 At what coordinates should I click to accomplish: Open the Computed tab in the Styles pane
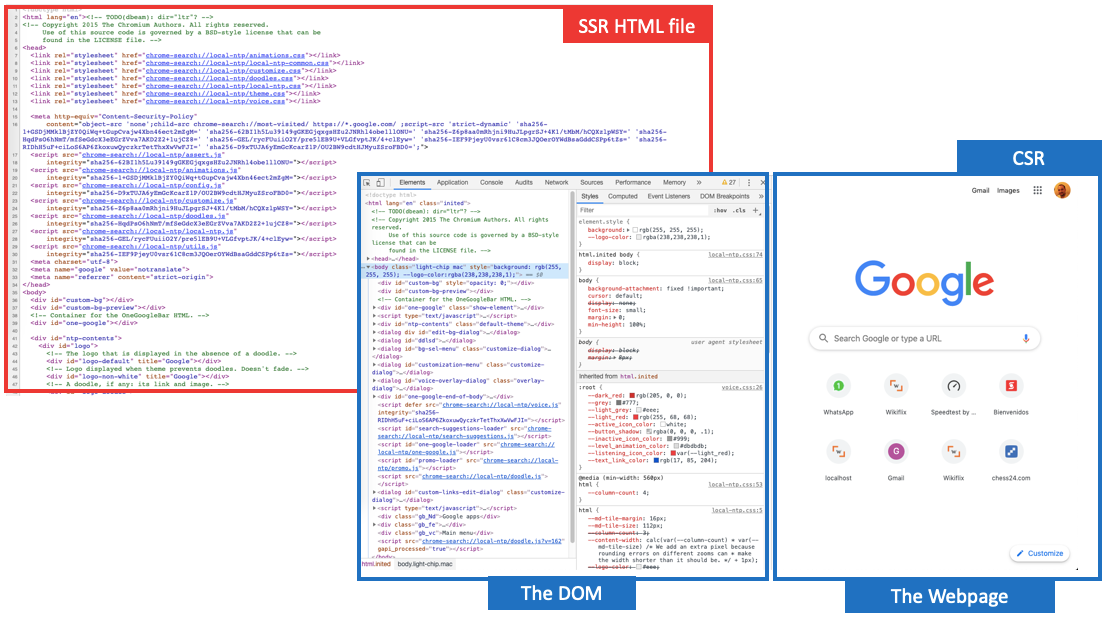coord(623,196)
